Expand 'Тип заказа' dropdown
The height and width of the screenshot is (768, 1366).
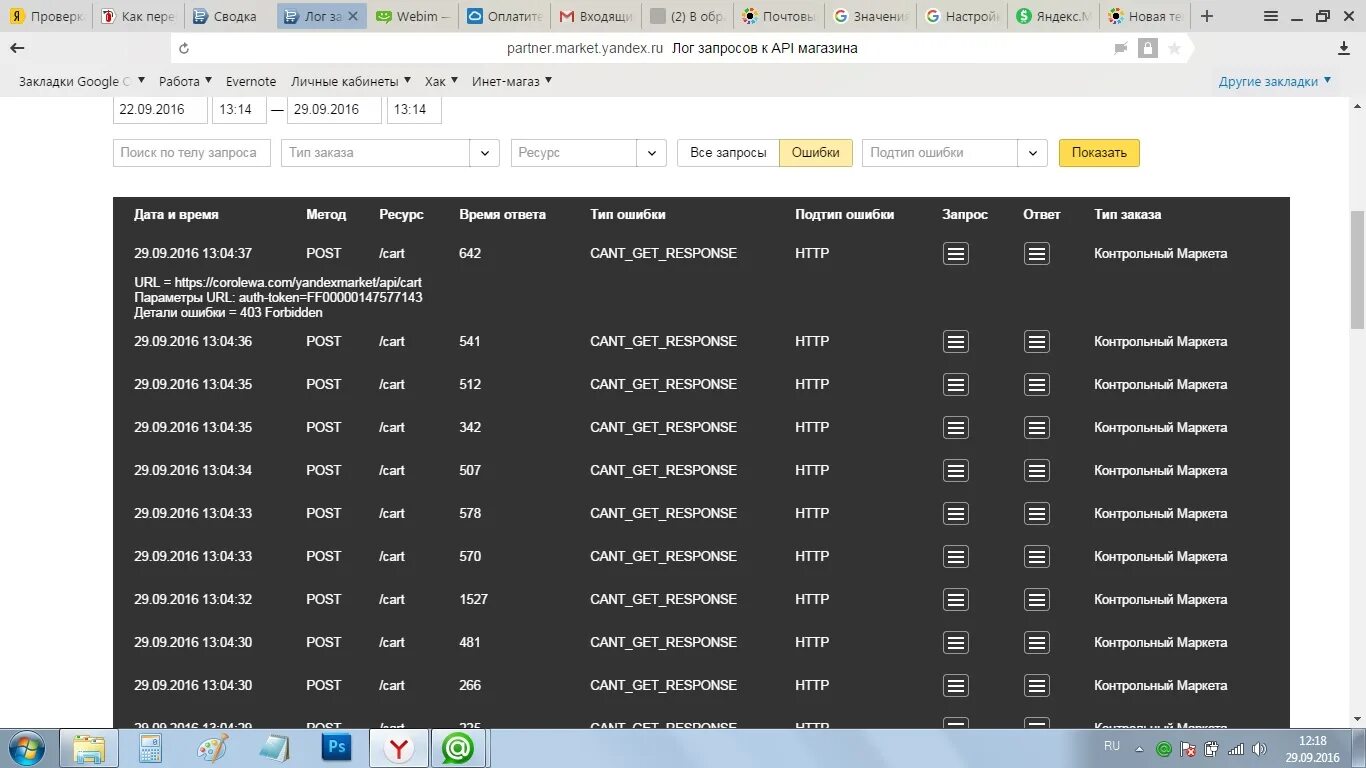tap(485, 153)
